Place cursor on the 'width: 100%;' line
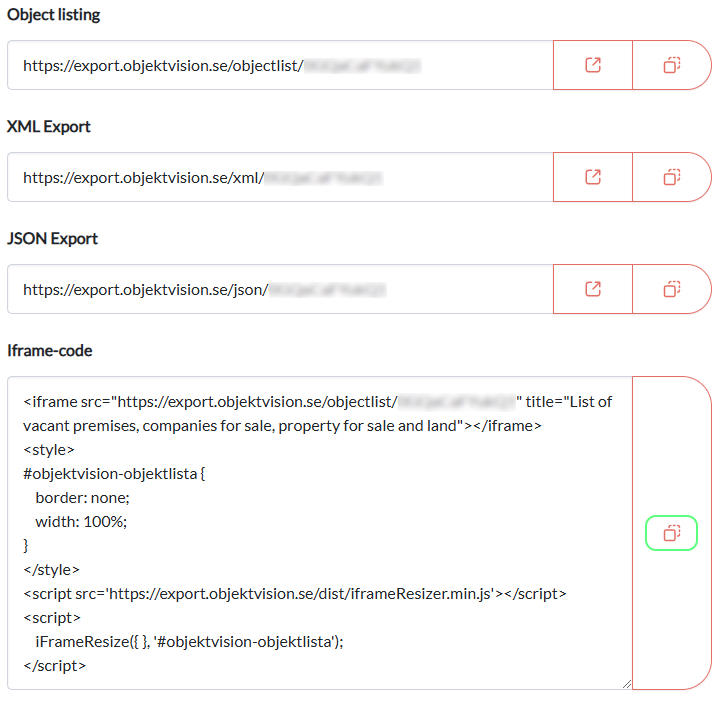This screenshot has width=722, height=701. pyautogui.click(x=82, y=522)
